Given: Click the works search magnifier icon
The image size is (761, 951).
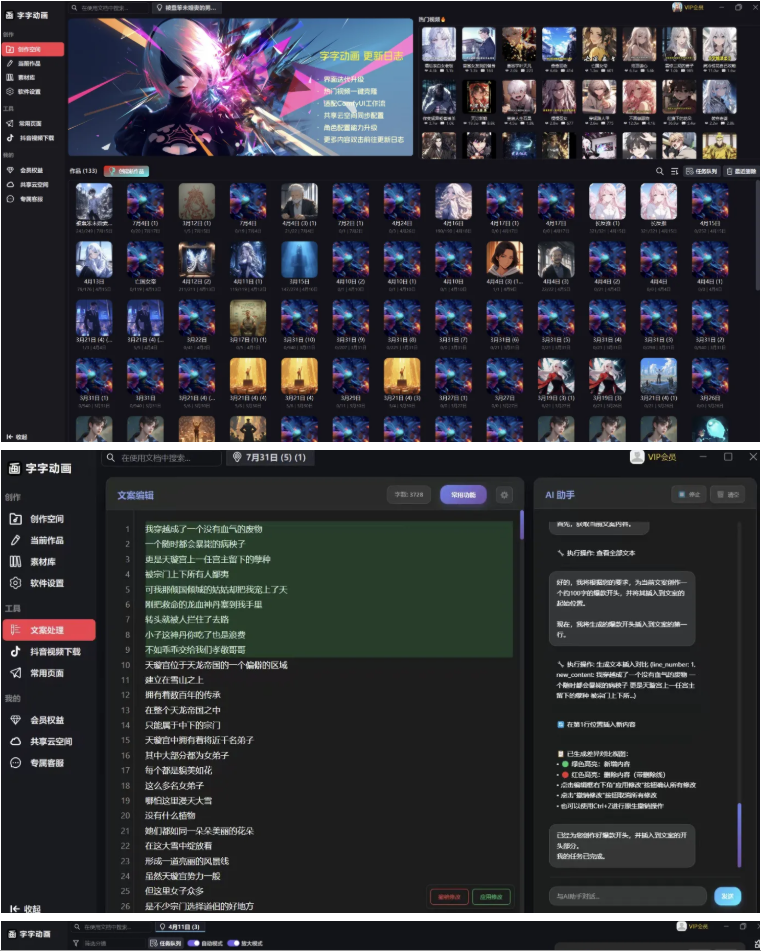Looking at the screenshot, I should point(659,172).
